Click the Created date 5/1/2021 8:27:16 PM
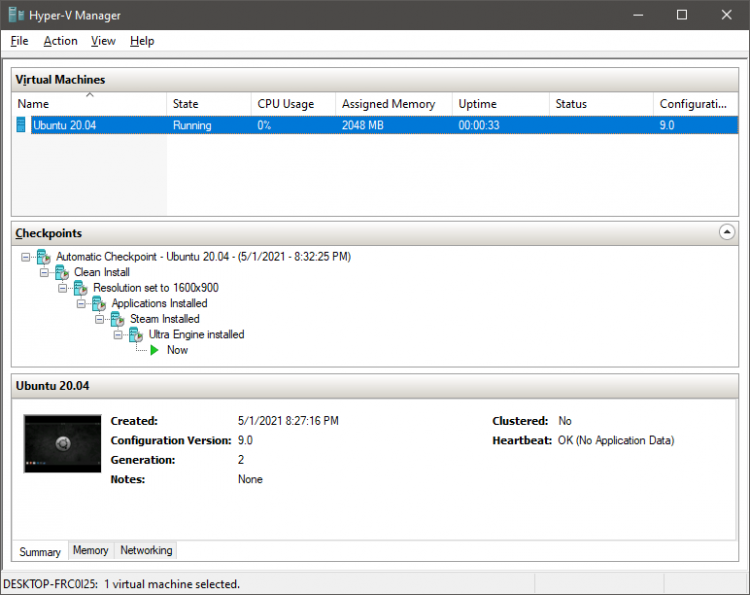 288,421
